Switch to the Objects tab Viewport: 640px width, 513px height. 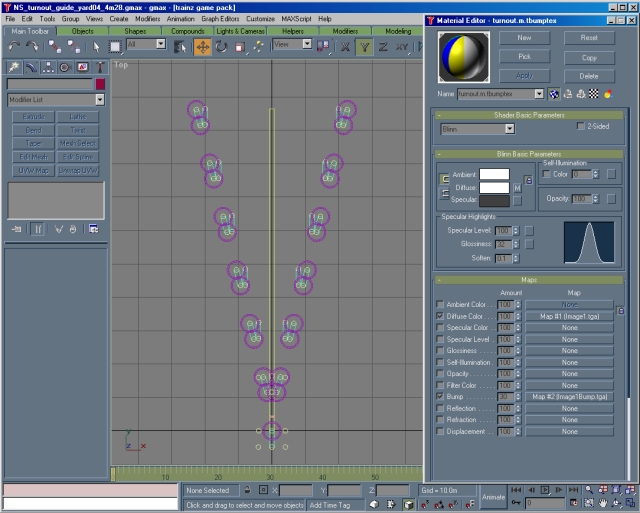[82, 31]
